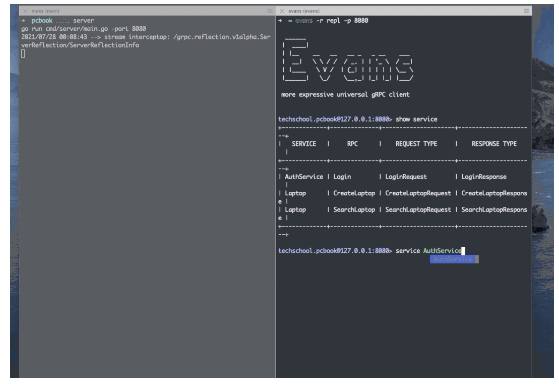This screenshot has width=559, height=384.
Task: Select the 'evans (evans)' pane title
Action: click(x=304, y=11)
